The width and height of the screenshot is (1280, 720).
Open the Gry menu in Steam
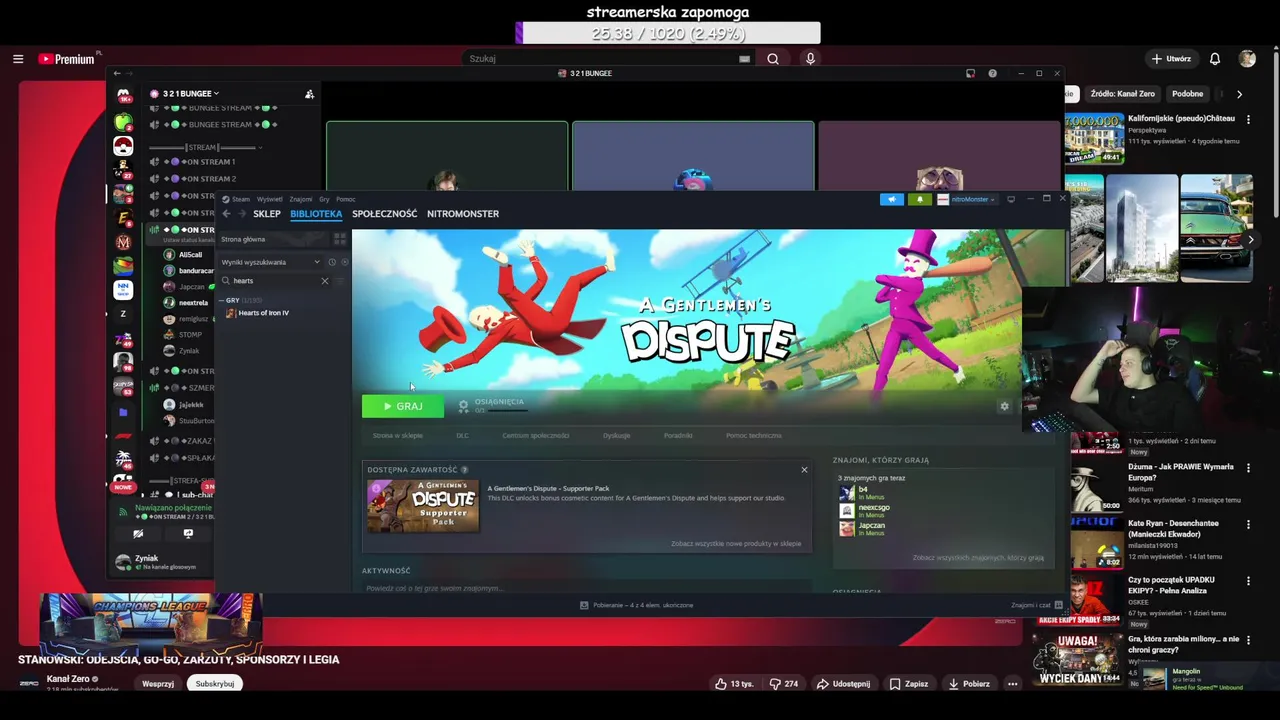pos(324,199)
